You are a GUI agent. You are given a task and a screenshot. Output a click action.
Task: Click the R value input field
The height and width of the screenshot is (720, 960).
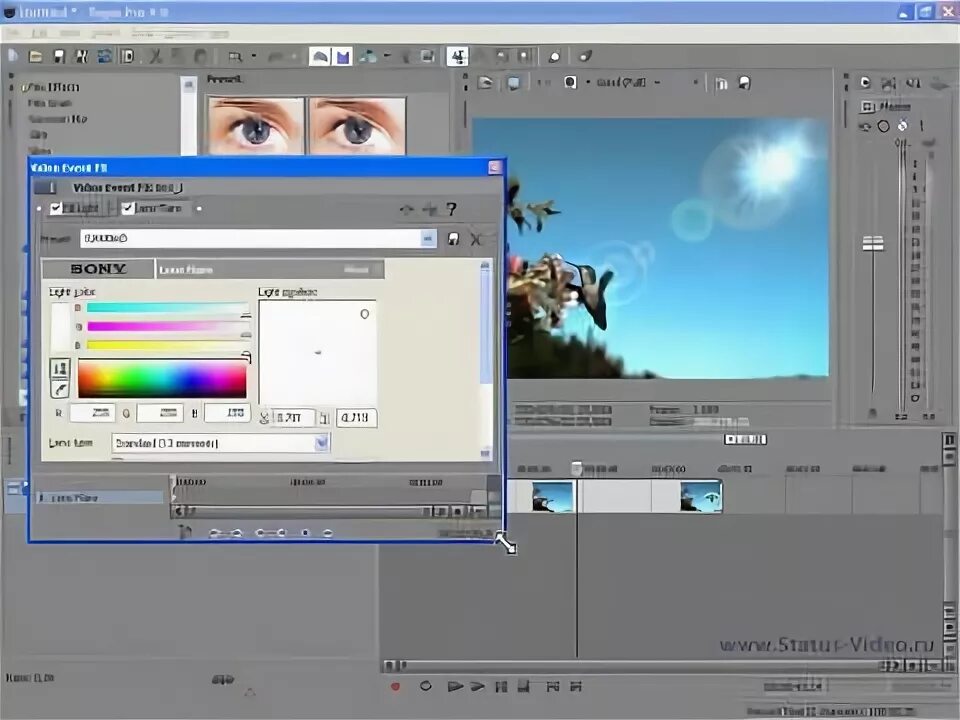coord(93,413)
